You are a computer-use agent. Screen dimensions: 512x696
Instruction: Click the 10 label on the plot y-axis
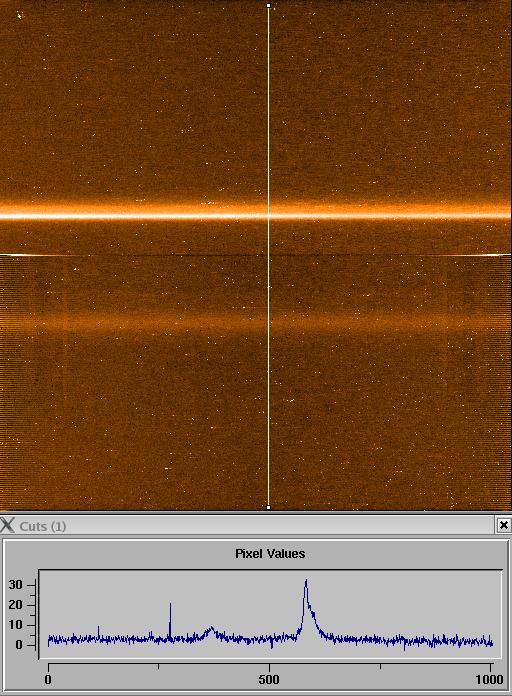click(x=15, y=625)
